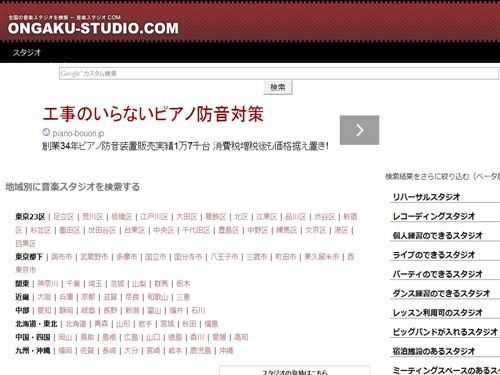The width and height of the screenshot is (500, 375).
Task: Select the 神奈川 prefecture link
Action: point(48,284)
